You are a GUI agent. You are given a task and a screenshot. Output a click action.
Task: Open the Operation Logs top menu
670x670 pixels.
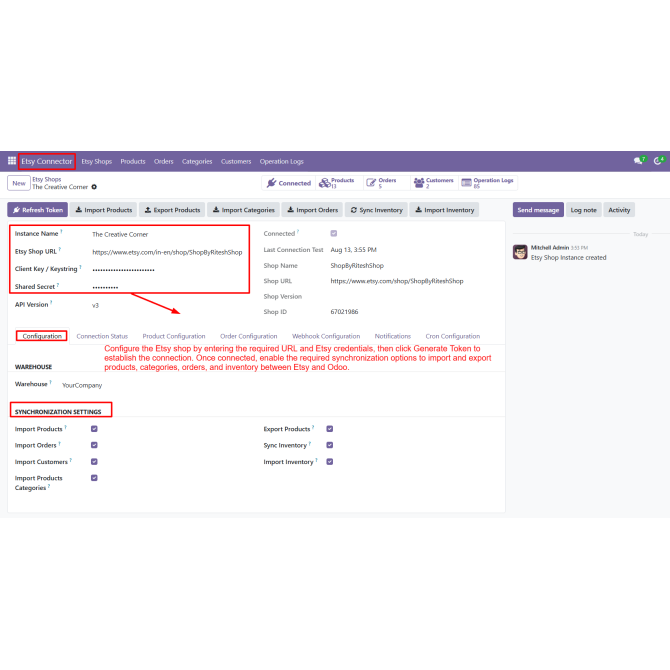[282, 161]
